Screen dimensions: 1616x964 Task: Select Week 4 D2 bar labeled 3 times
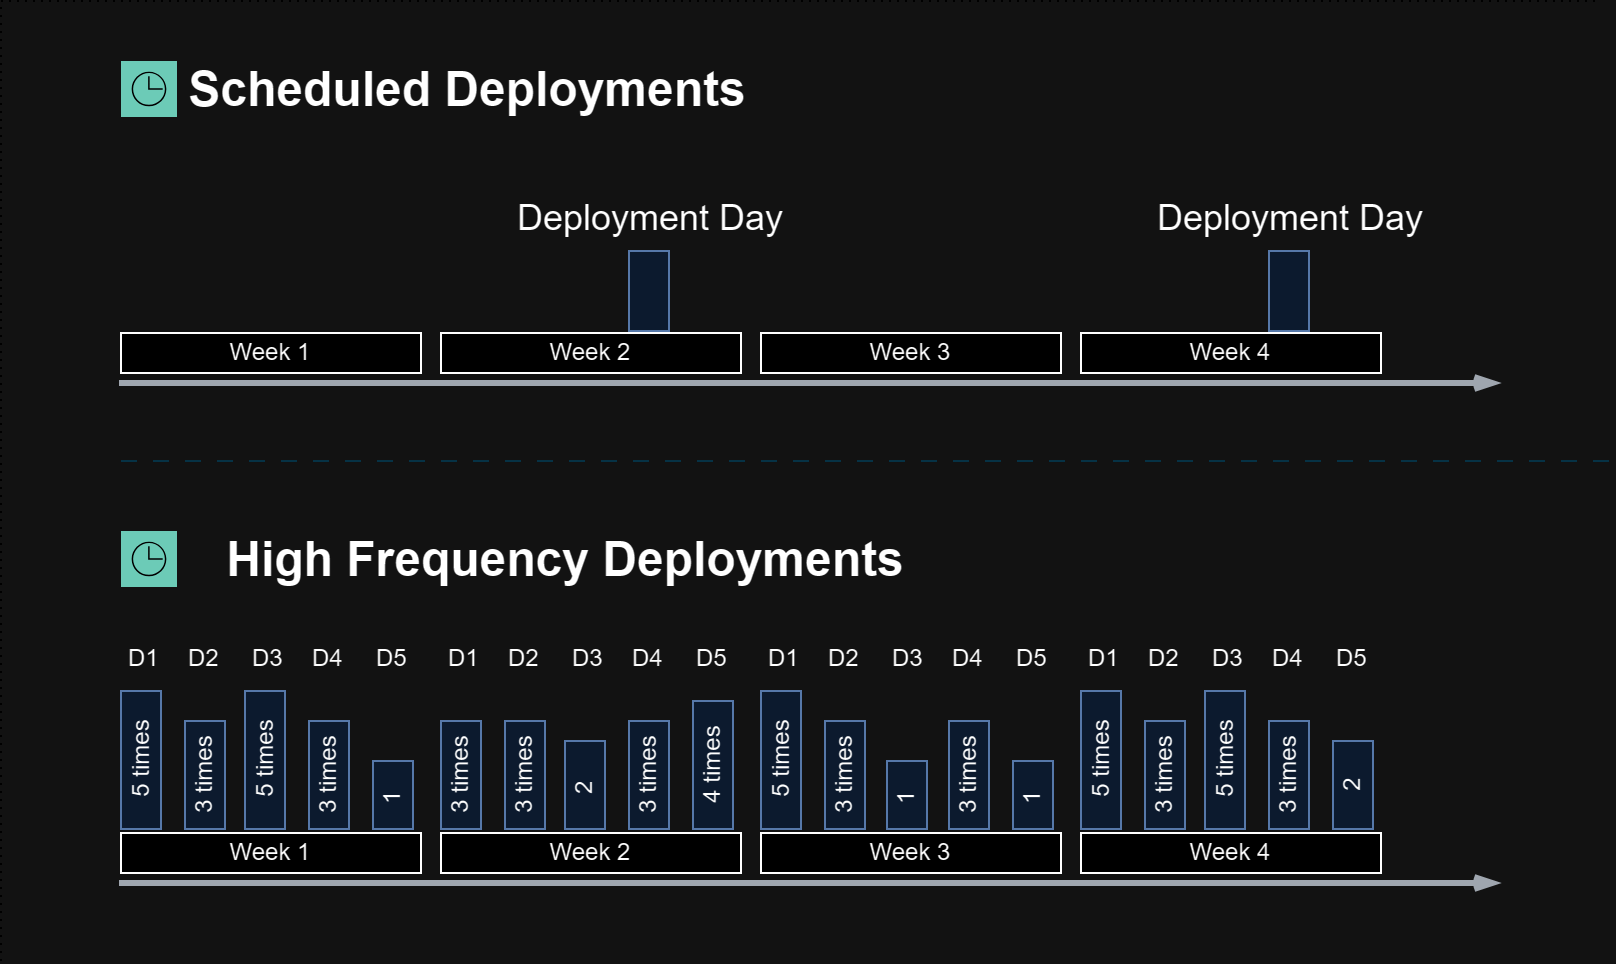coord(1165,775)
